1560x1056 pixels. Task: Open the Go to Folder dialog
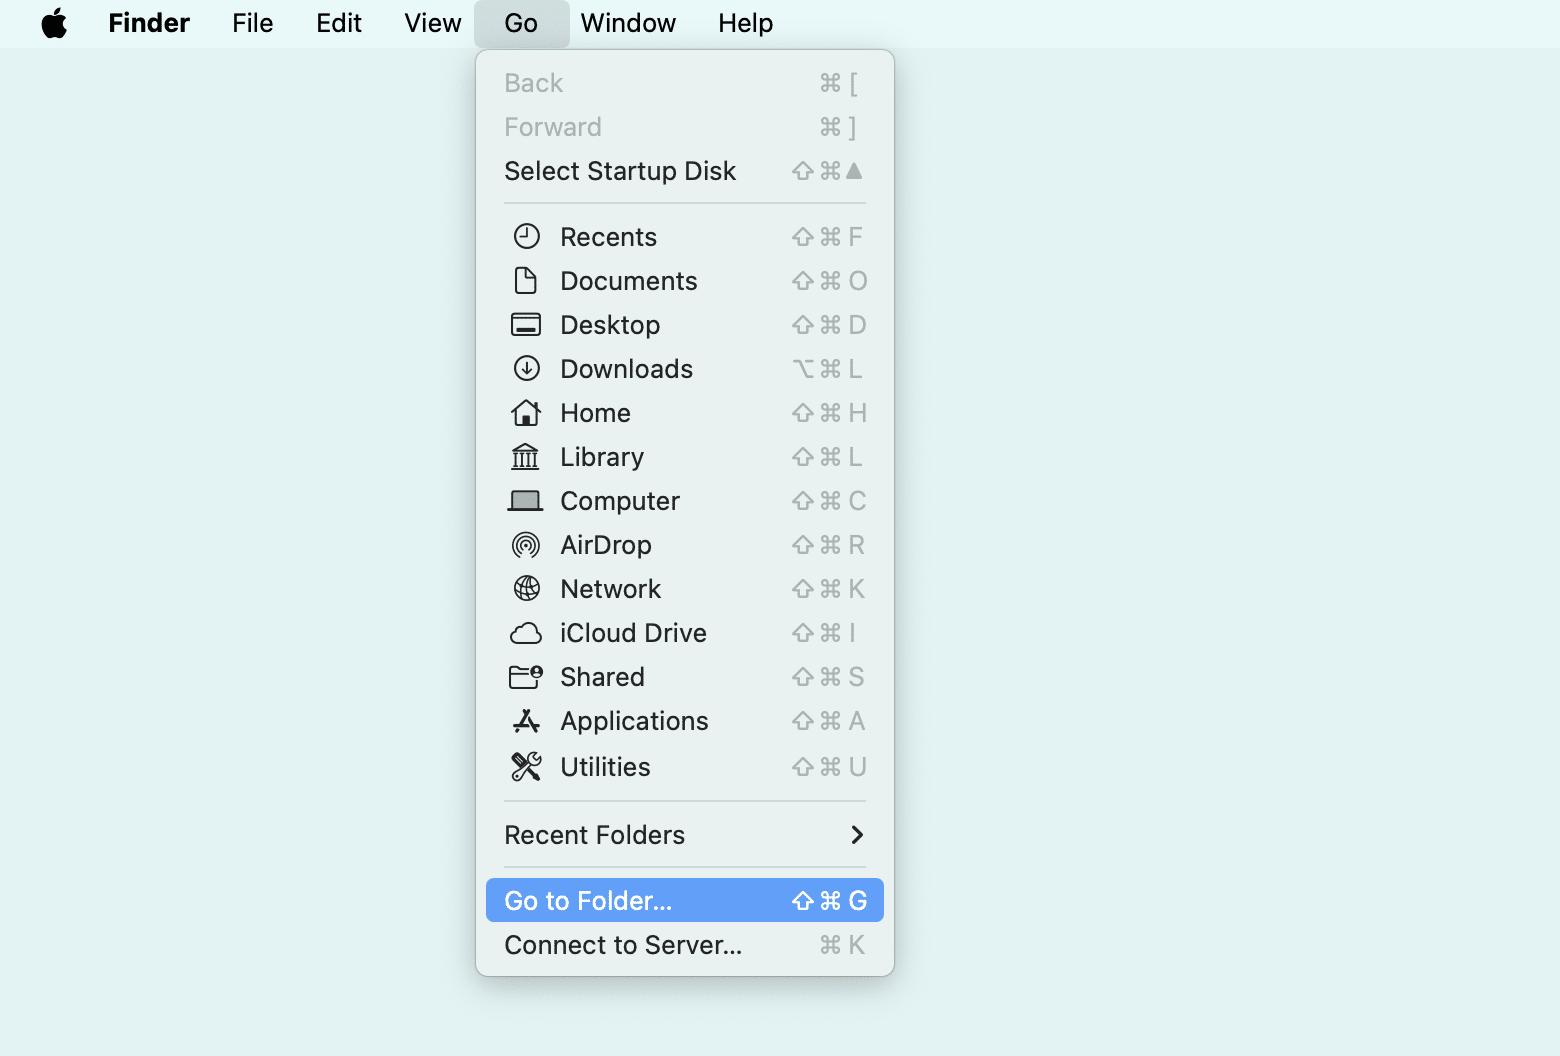click(588, 900)
